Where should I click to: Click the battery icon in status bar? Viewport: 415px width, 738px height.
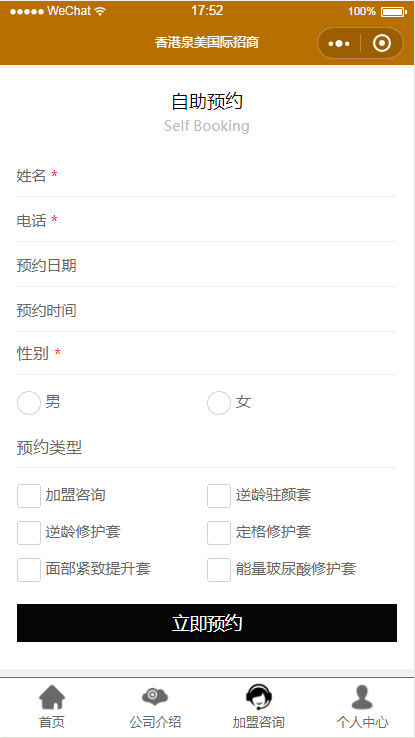(x=393, y=12)
